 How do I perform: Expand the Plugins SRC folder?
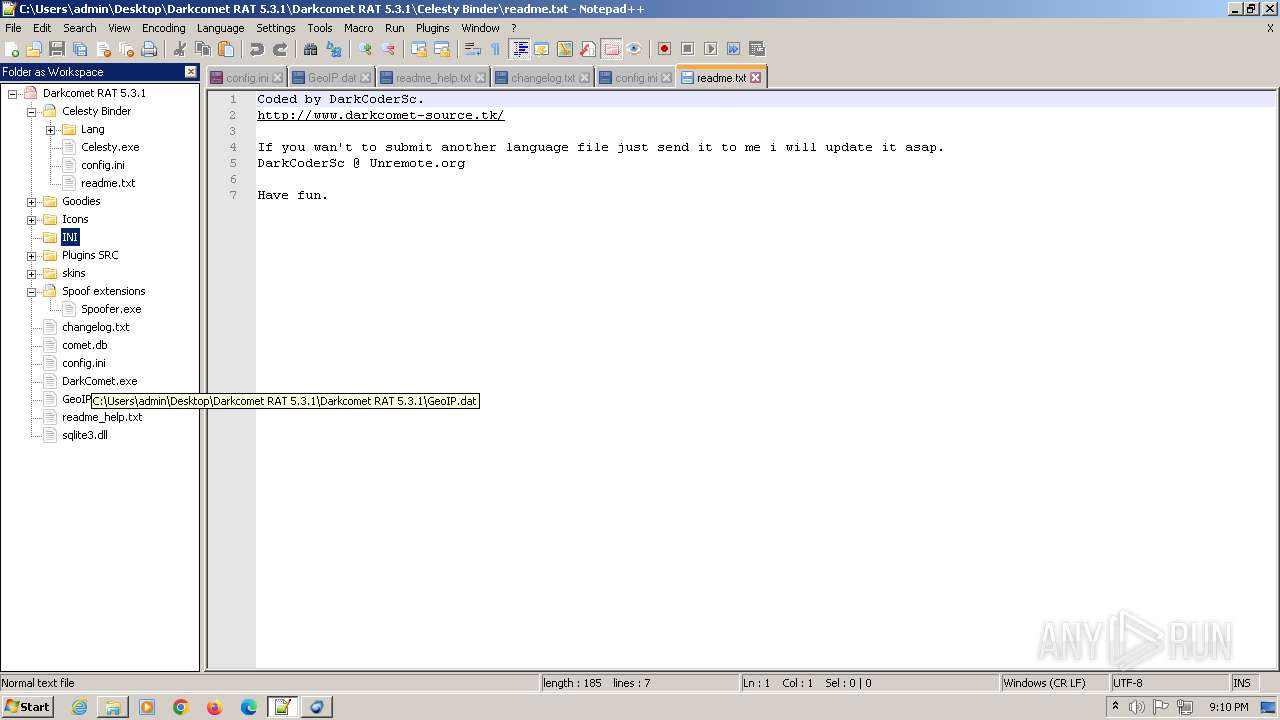click(x=31, y=255)
